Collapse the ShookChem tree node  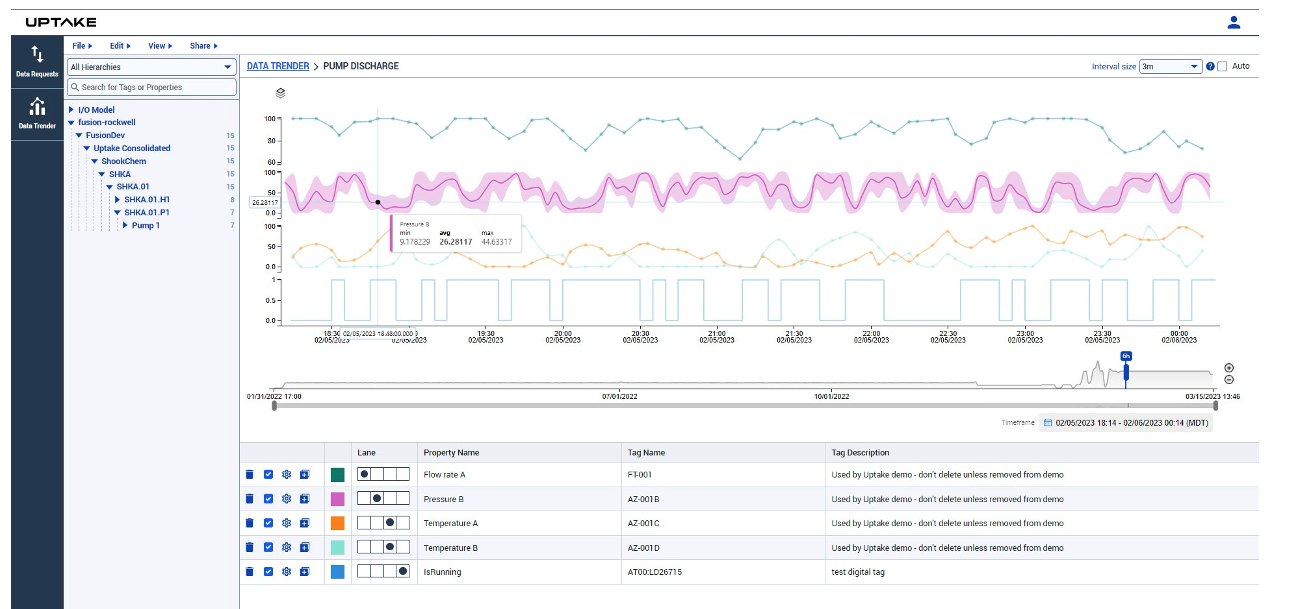point(95,161)
